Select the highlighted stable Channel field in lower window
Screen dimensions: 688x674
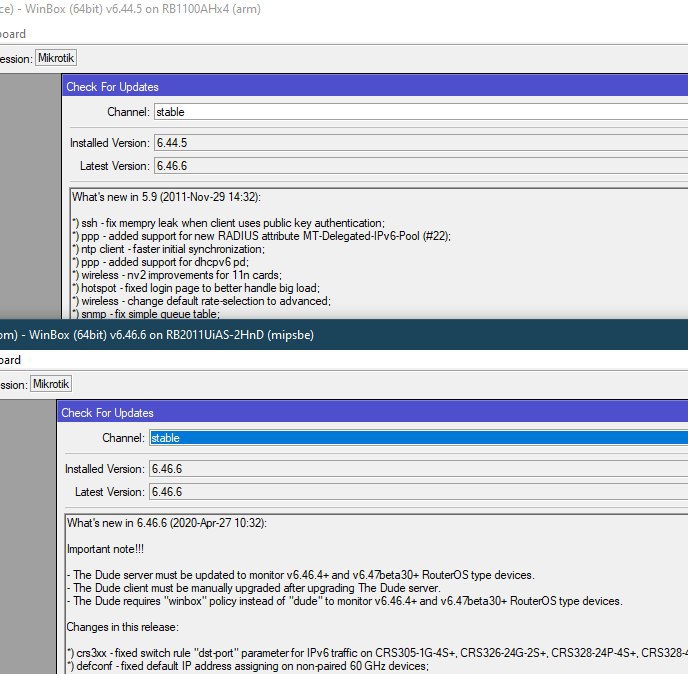[418, 438]
